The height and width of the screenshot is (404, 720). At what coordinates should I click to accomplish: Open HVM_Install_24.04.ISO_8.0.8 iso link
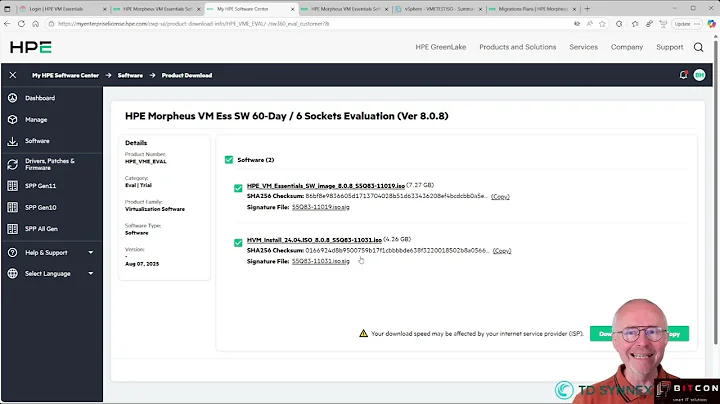(x=314, y=240)
